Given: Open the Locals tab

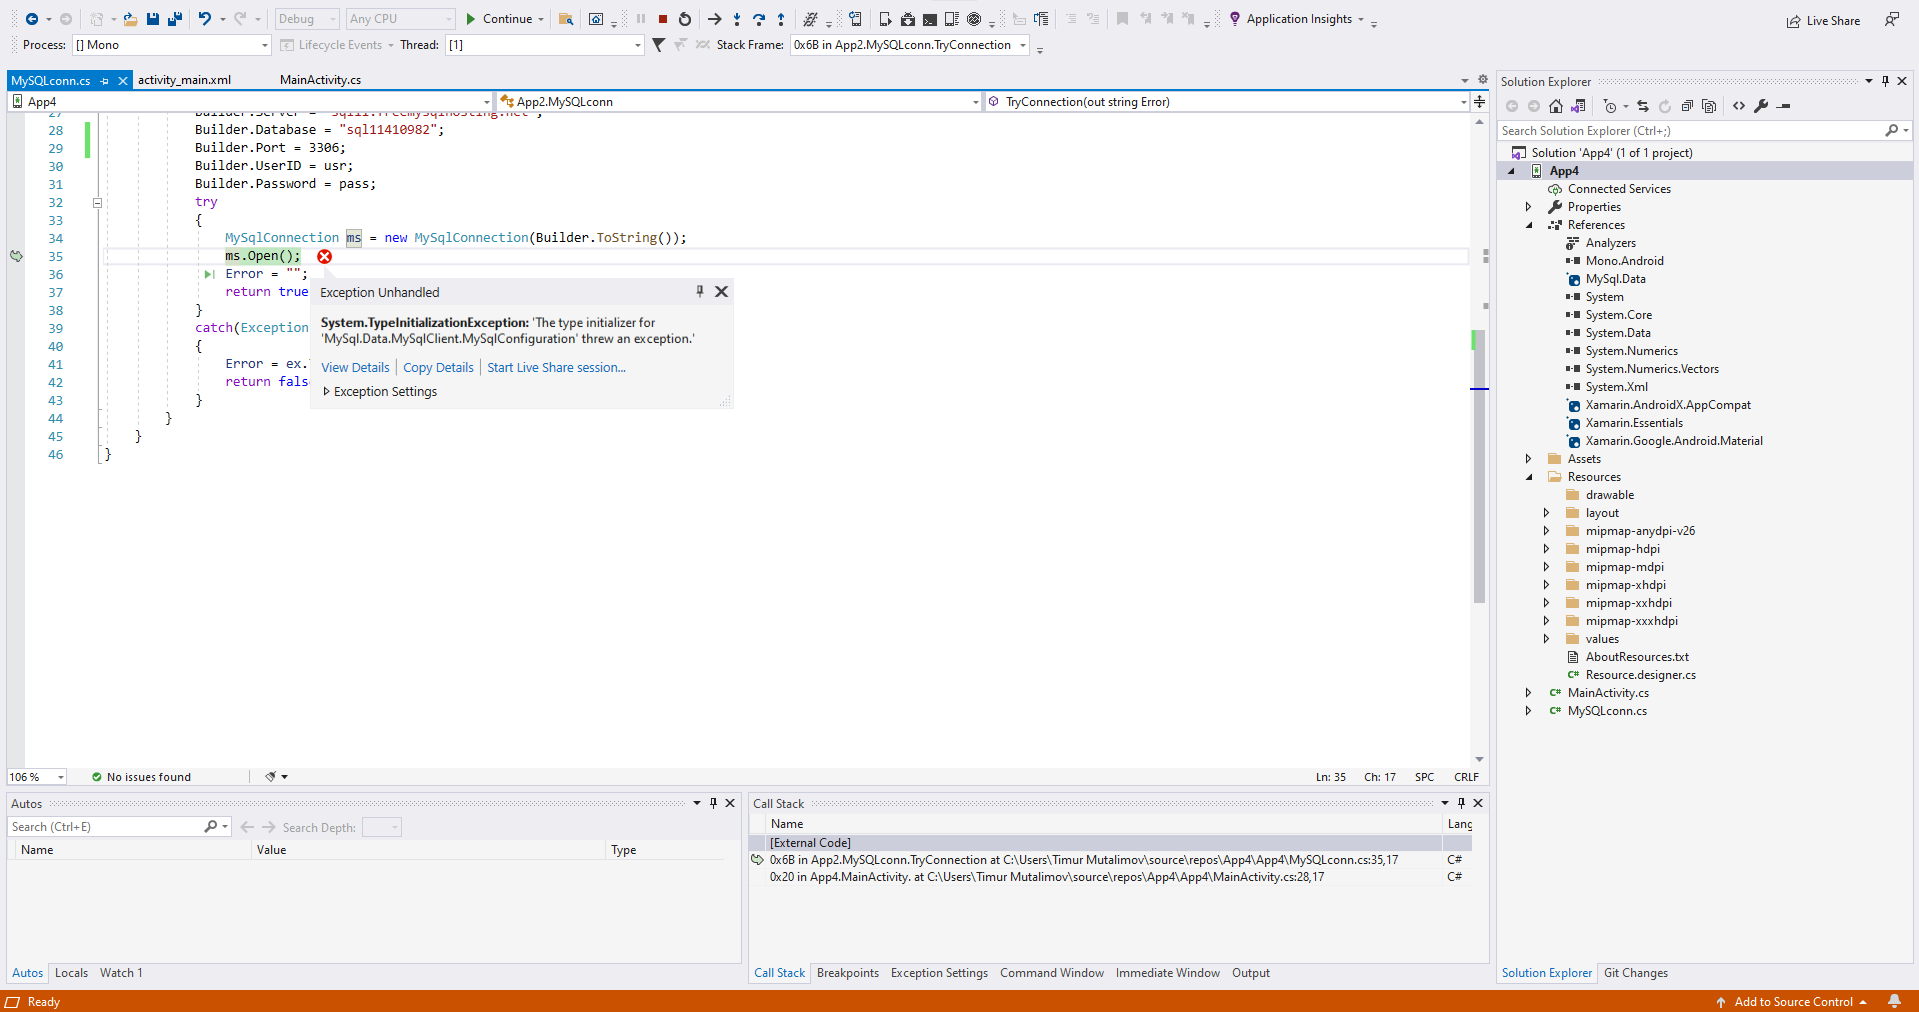Looking at the screenshot, I should (x=71, y=973).
